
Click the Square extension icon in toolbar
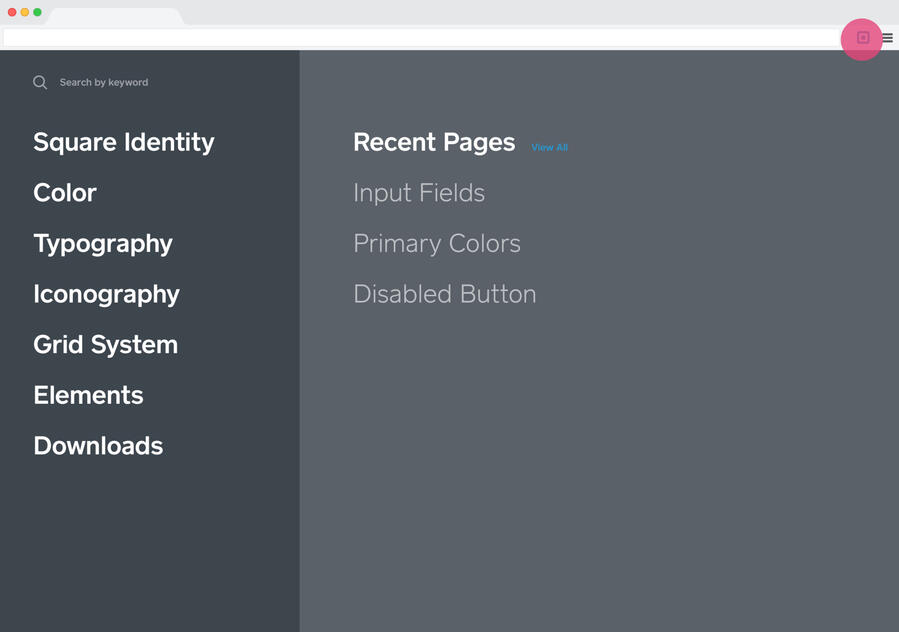click(x=862, y=38)
